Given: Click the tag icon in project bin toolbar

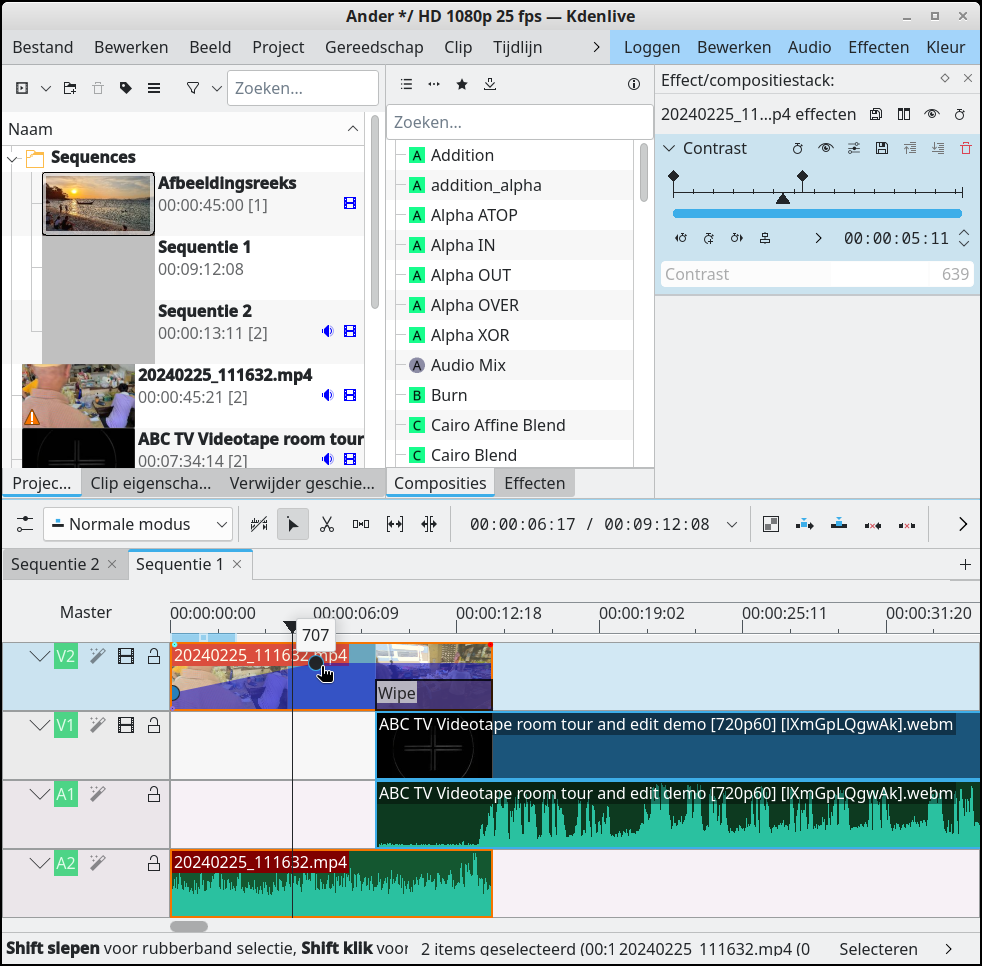Looking at the screenshot, I should (126, 88).
